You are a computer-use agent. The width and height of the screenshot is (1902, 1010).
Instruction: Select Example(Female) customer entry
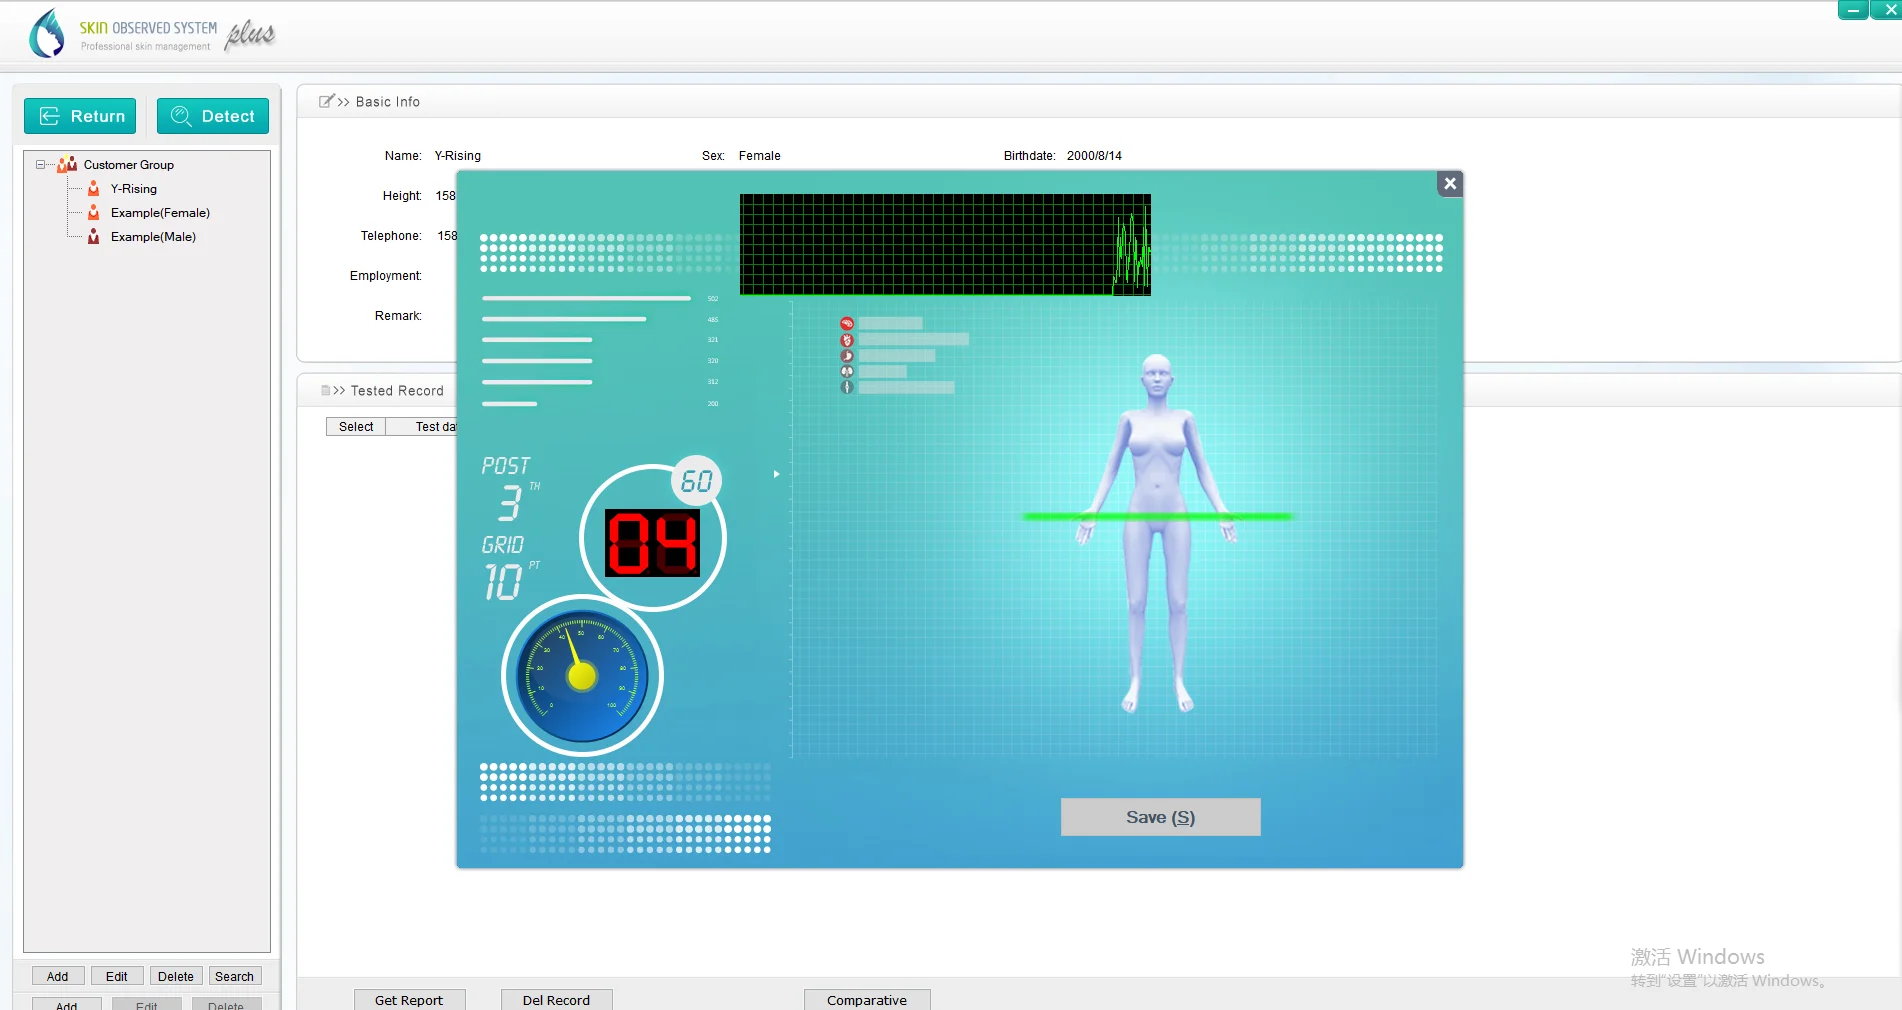(x=160, y=213)
